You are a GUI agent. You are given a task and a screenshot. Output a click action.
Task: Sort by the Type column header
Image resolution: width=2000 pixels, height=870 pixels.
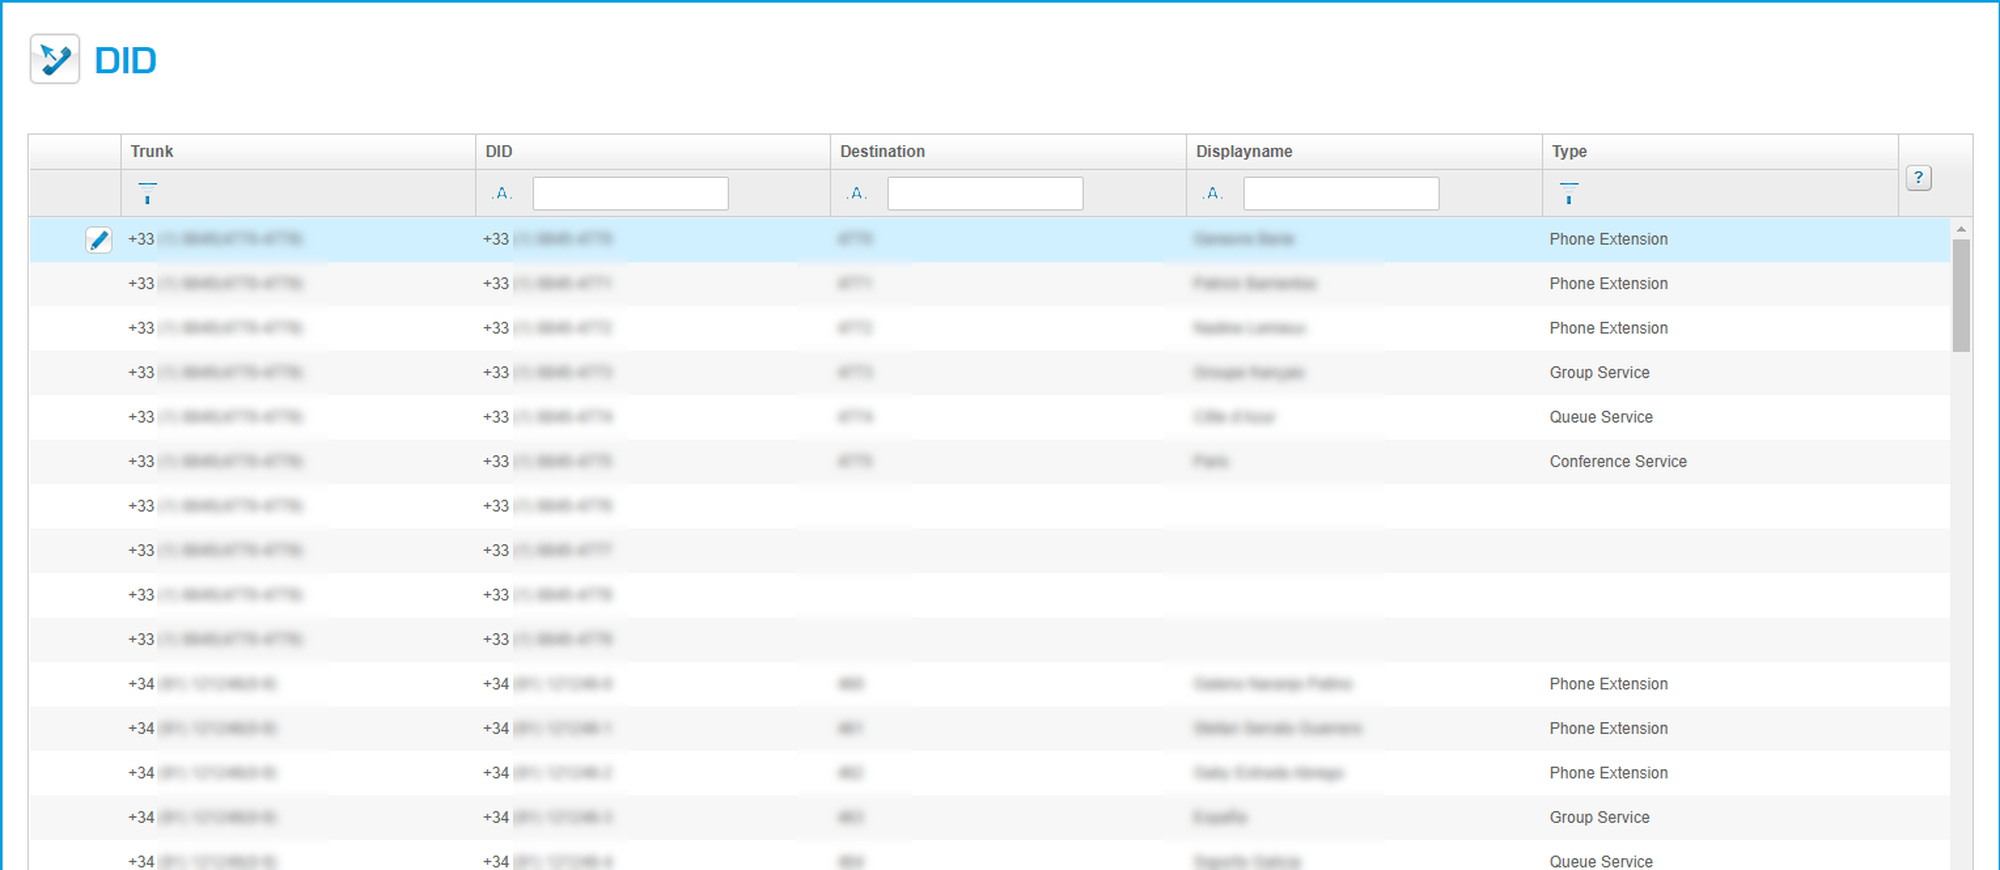tap(1569, 151)
